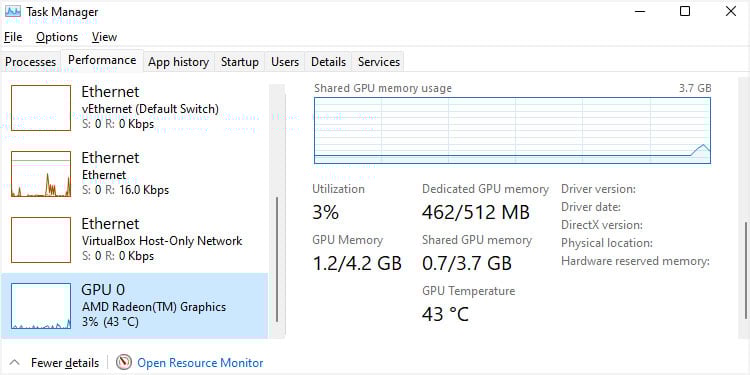The height and width of the screenshot is (375, 750).
Task: Maximize the Task Manager window
Action: [685, 11]
